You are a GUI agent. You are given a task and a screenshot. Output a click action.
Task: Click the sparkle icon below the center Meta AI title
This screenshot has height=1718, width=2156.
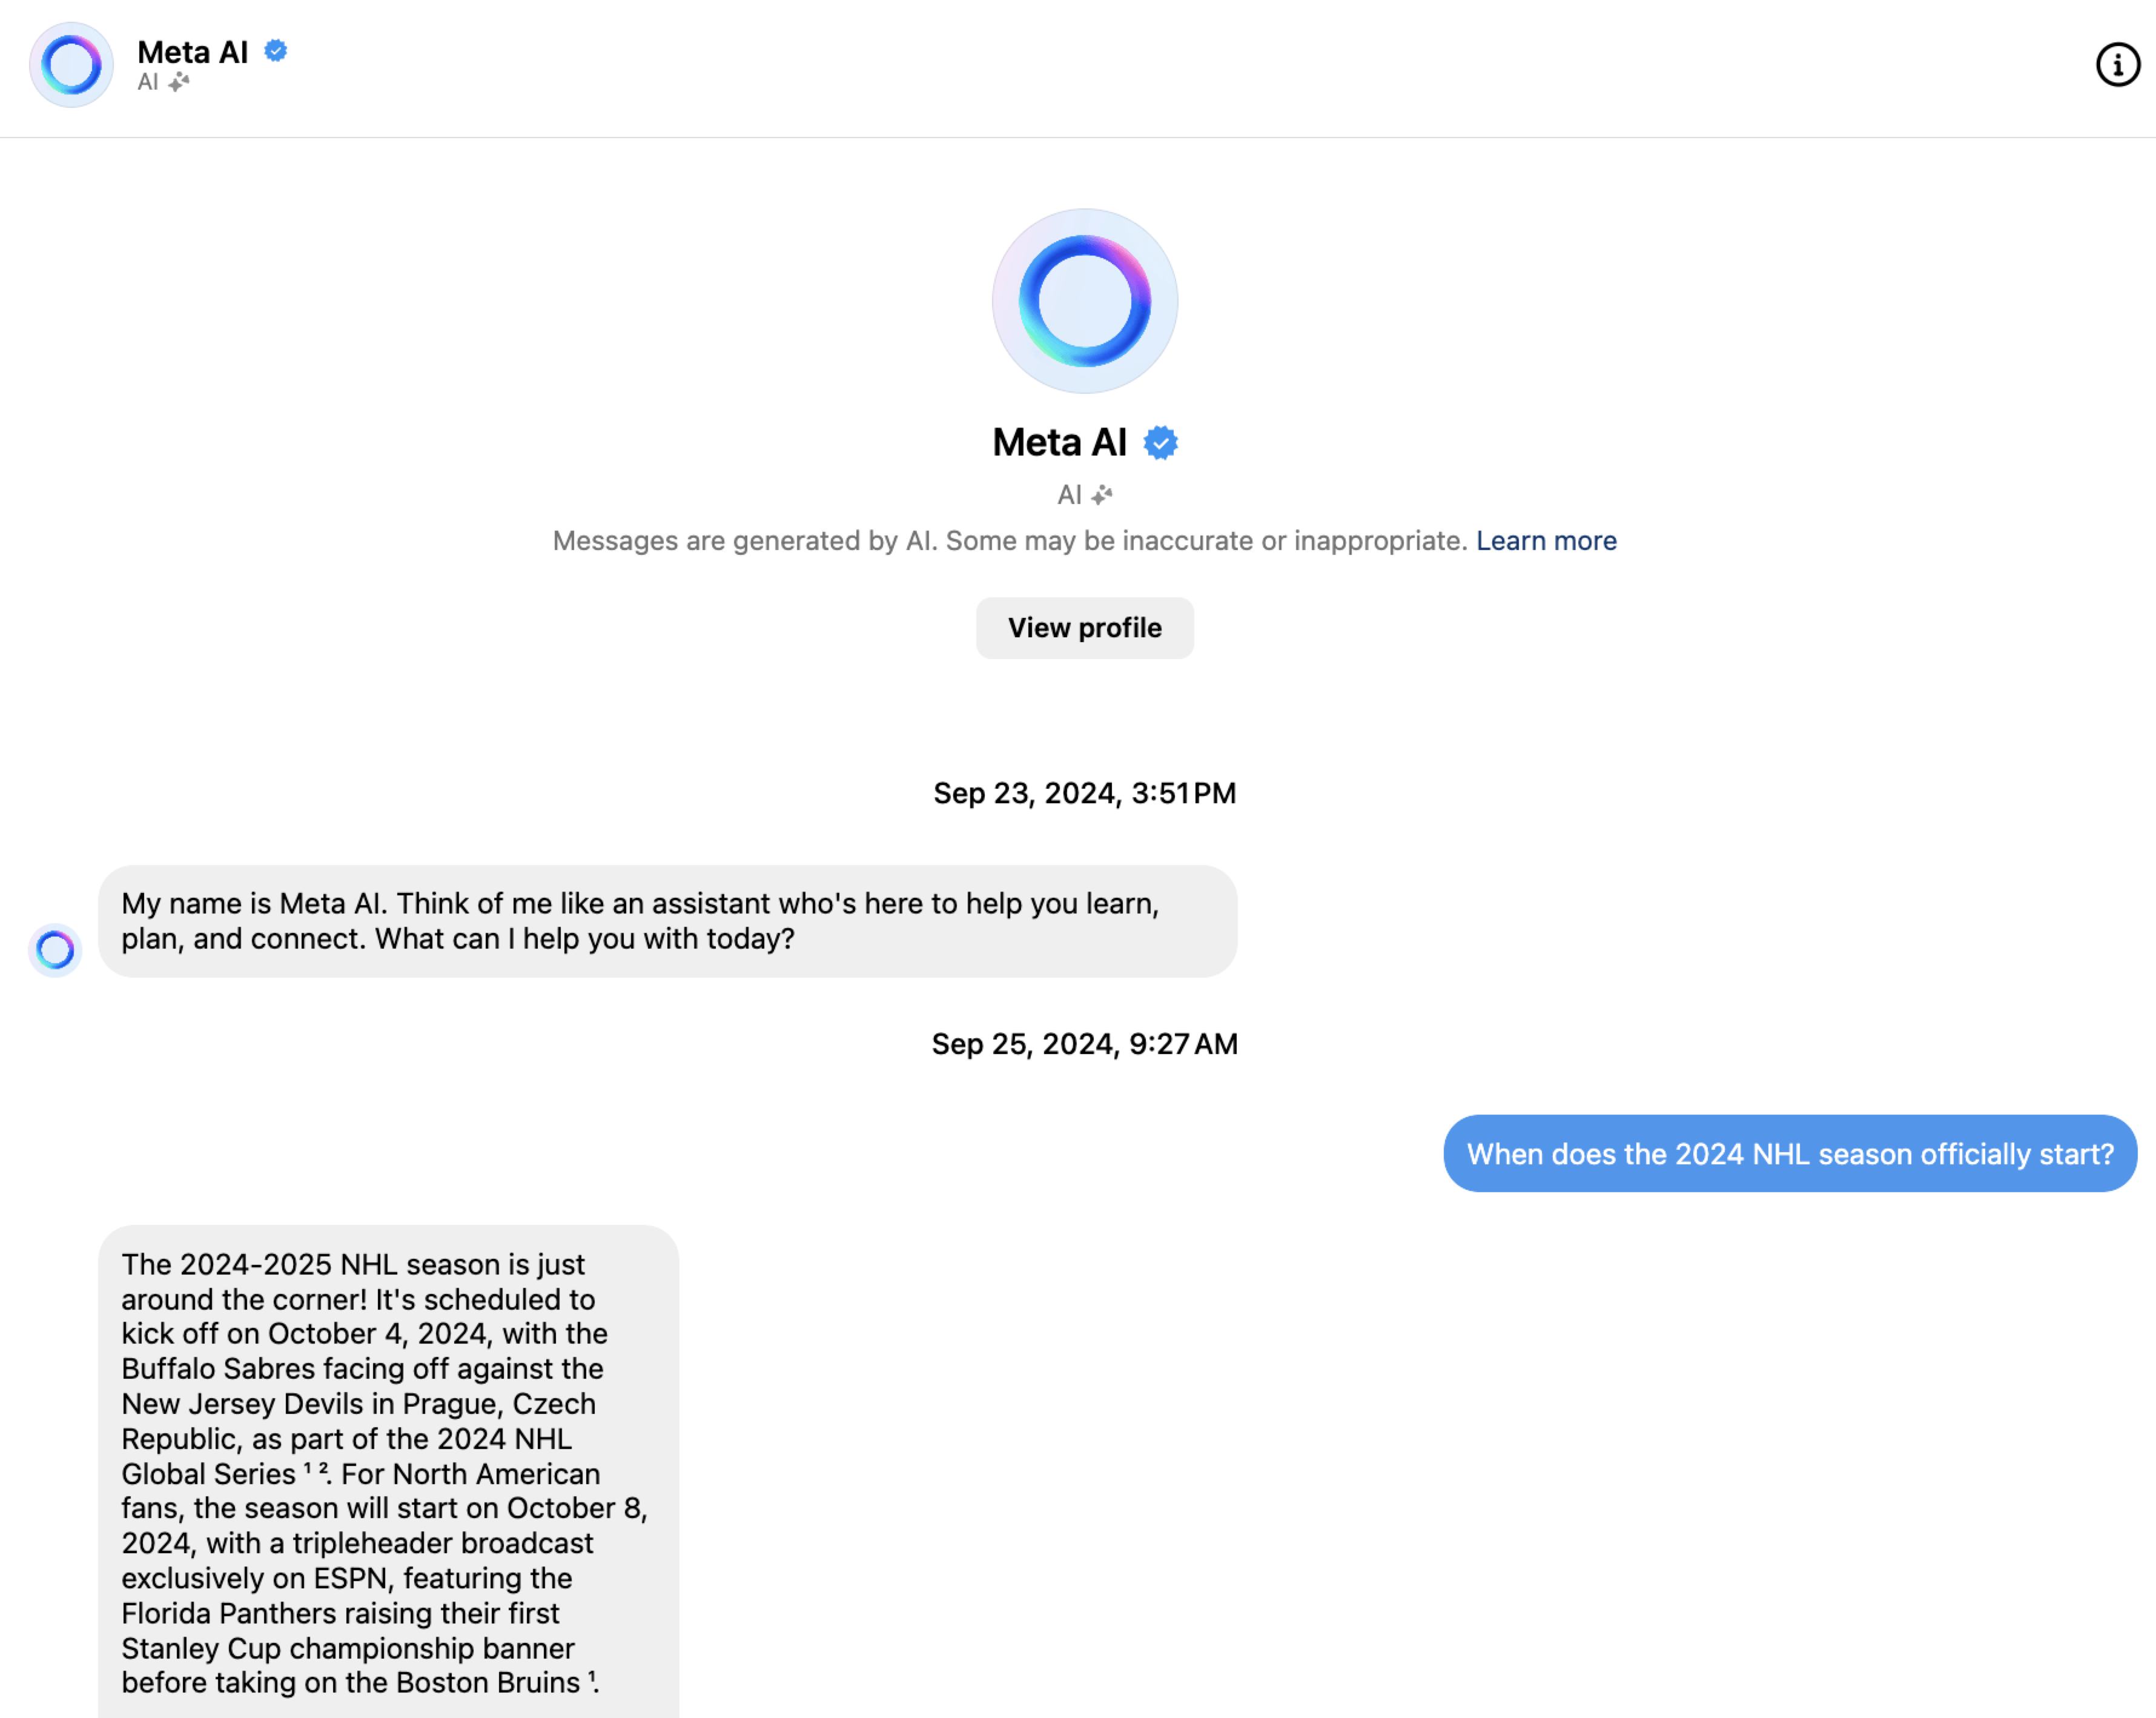click(x=1102, y=495)
